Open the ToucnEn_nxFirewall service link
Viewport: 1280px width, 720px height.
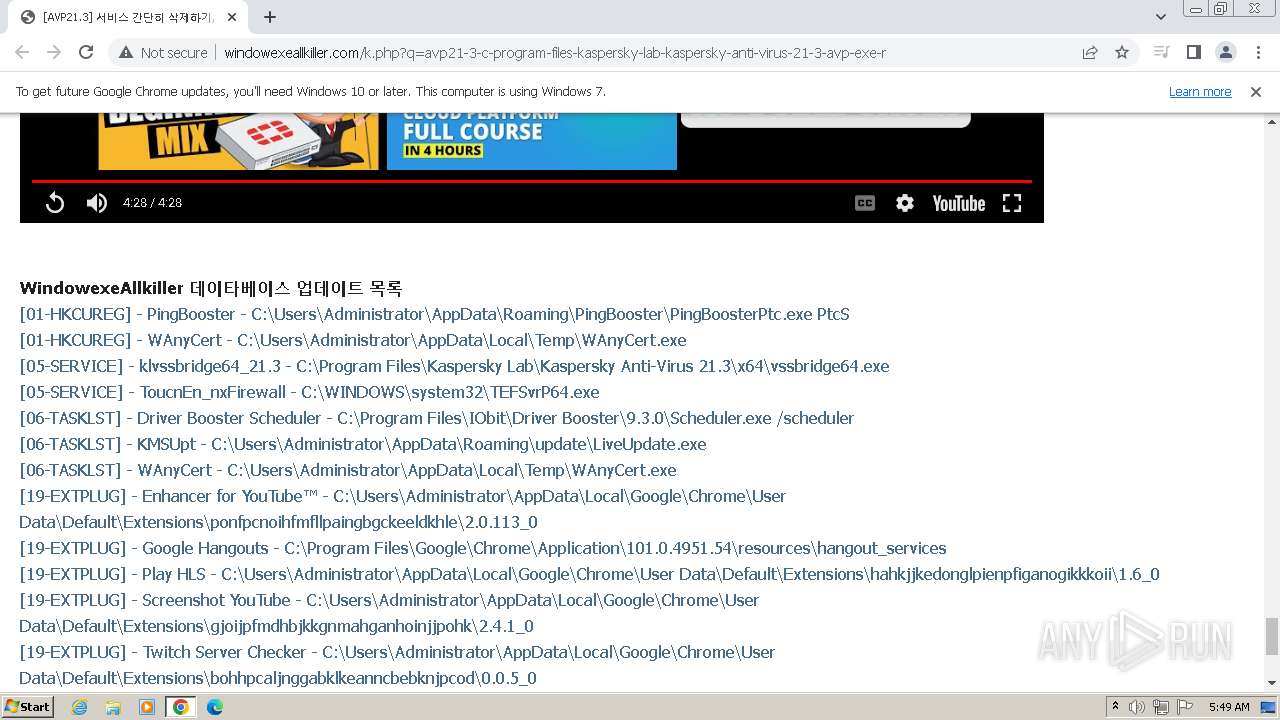click(x=309, y=392)
